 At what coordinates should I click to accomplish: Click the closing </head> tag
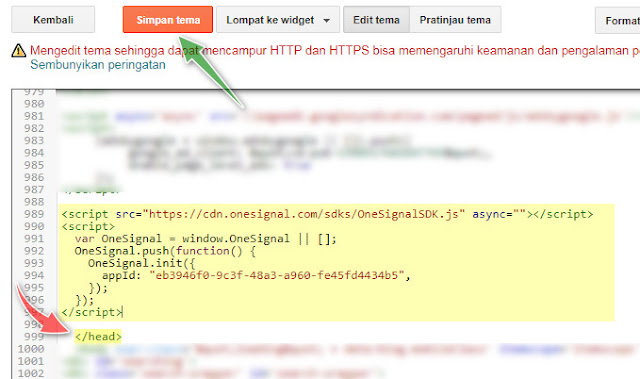[x=98, y=337]
